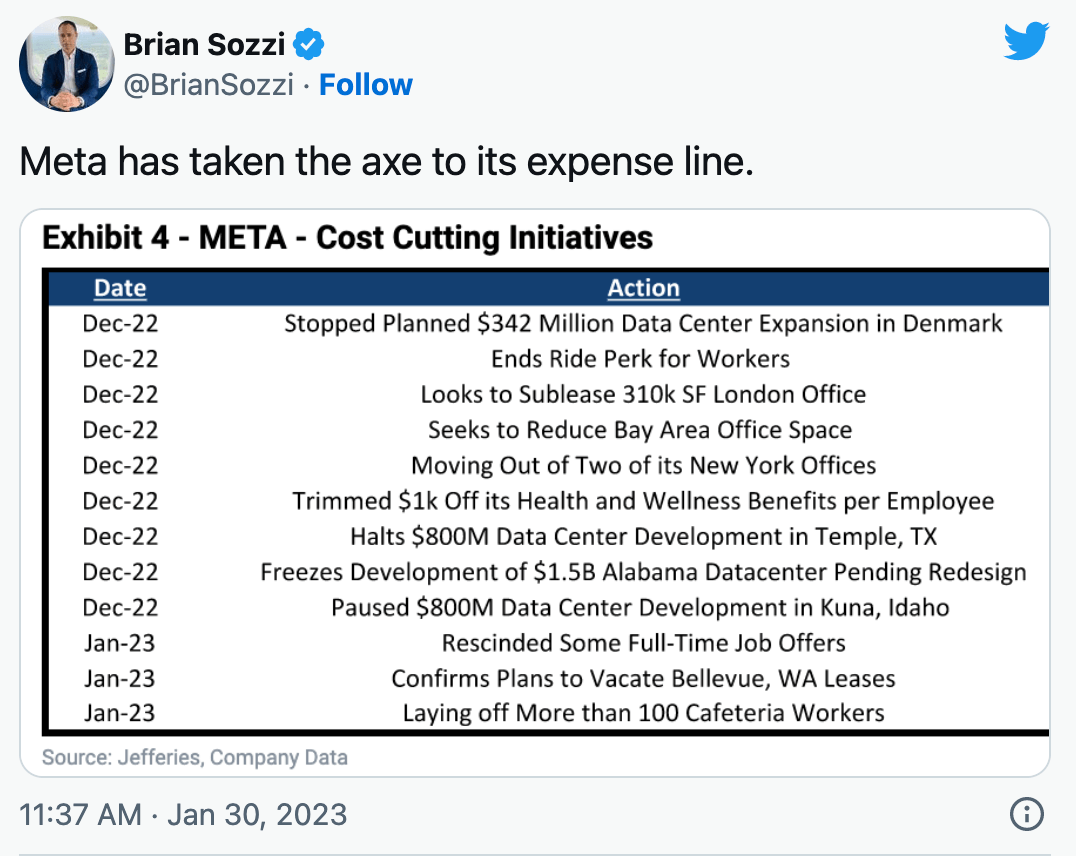Open the tweet info icon

(1027, 814)
